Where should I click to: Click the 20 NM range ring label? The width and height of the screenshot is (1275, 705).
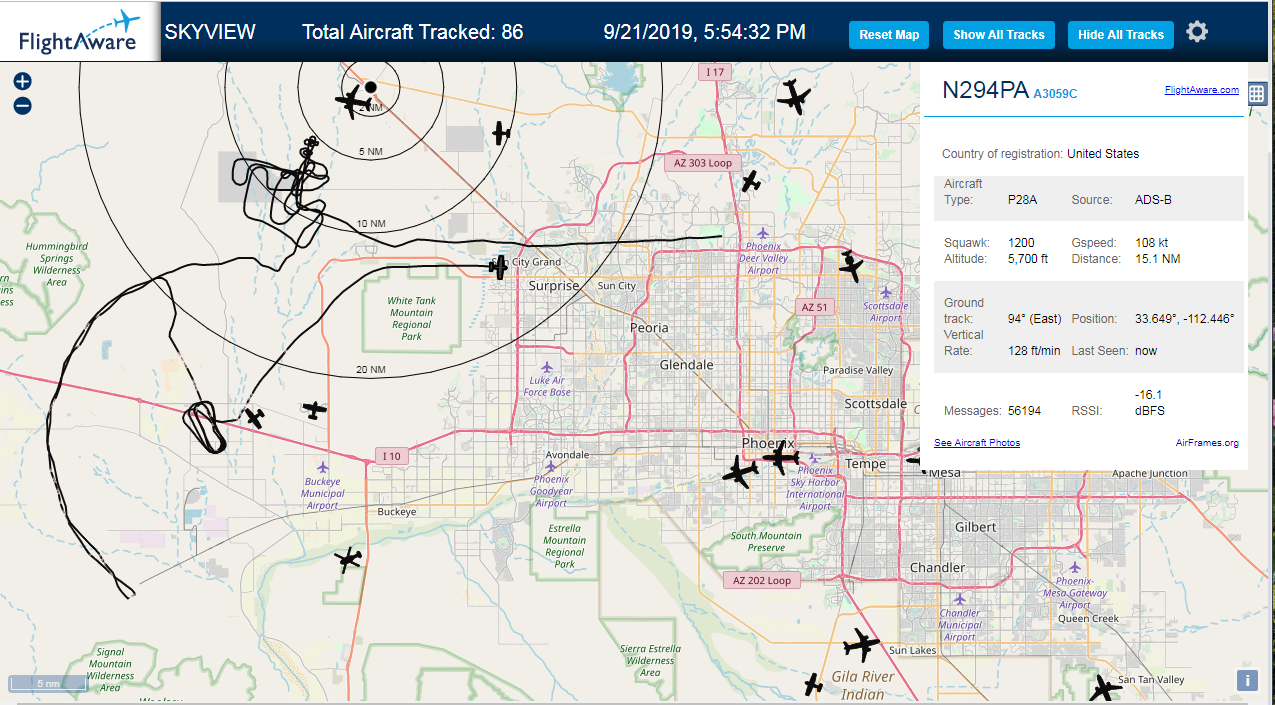(370, 370)
